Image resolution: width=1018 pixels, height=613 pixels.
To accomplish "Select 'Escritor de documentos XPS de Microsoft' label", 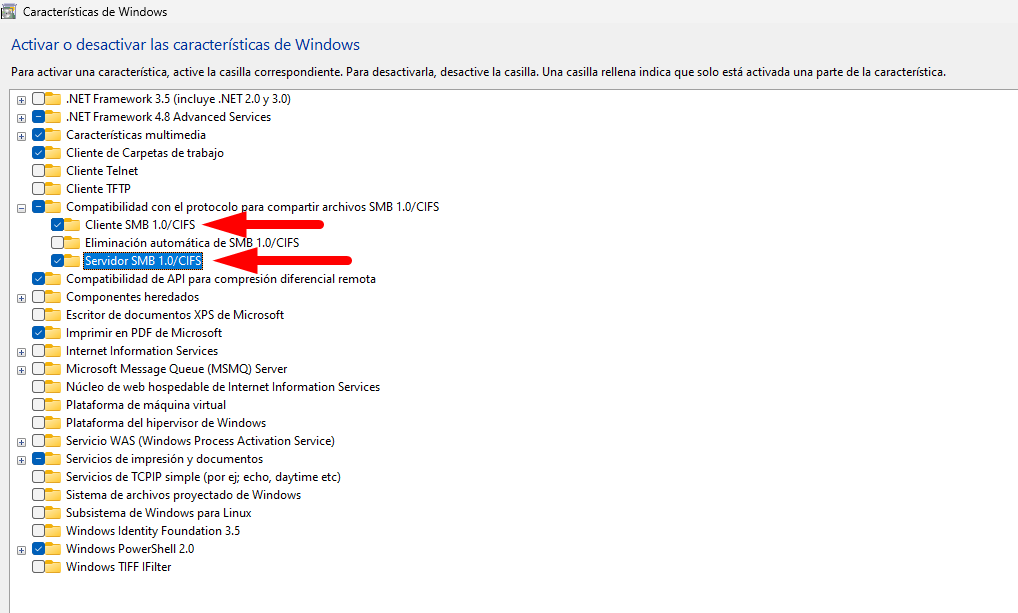I will [175, 315].
